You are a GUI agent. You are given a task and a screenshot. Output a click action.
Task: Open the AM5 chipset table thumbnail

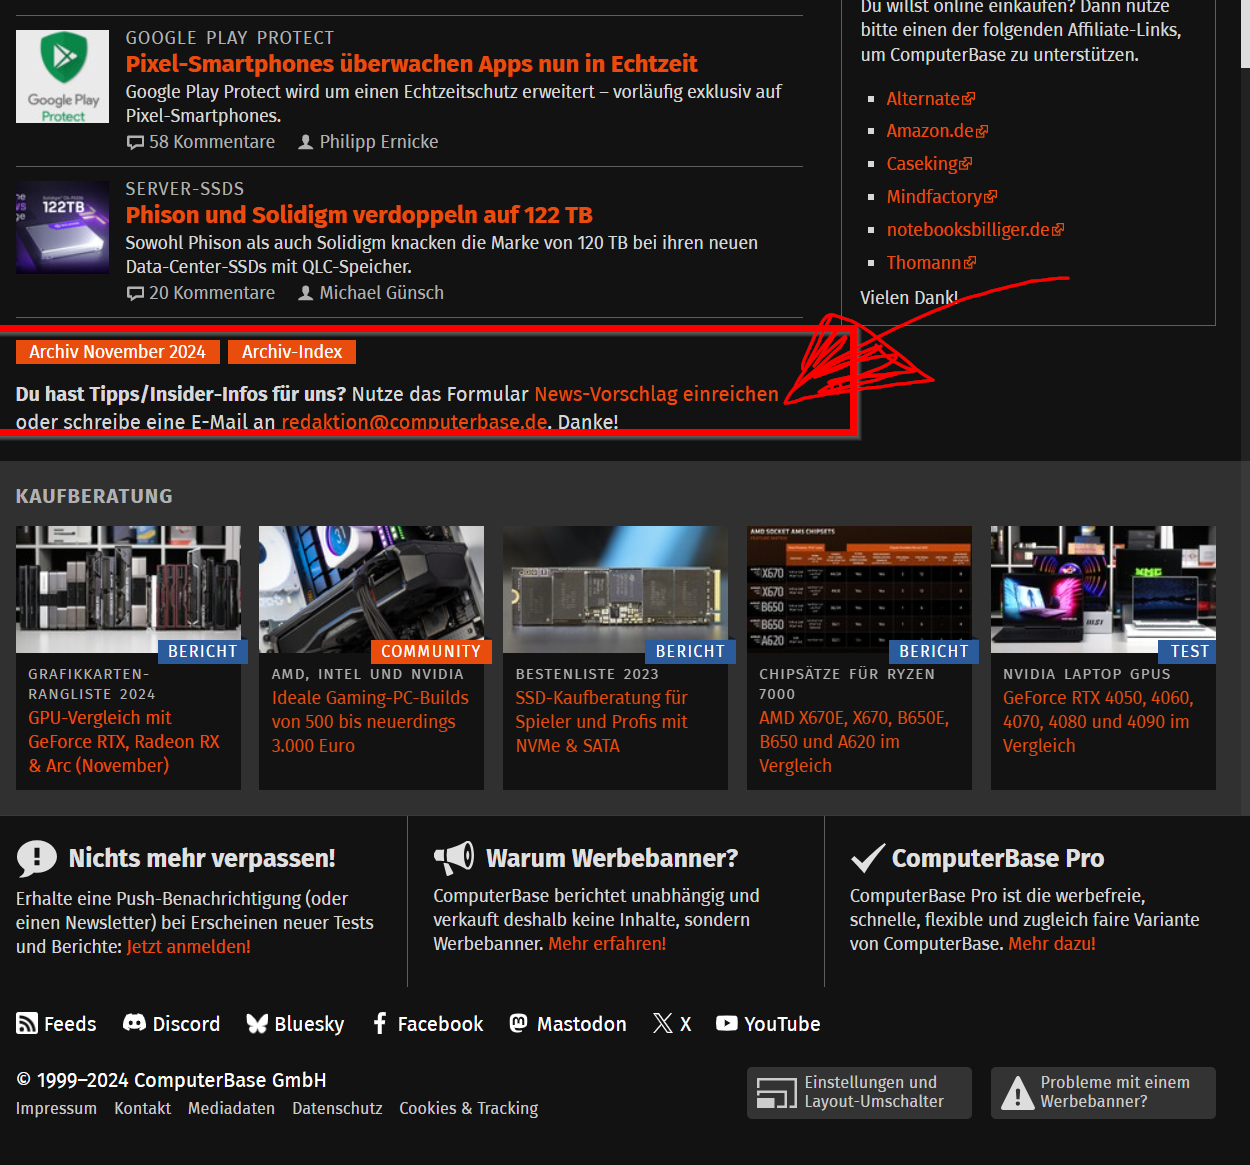coord(859,589)
